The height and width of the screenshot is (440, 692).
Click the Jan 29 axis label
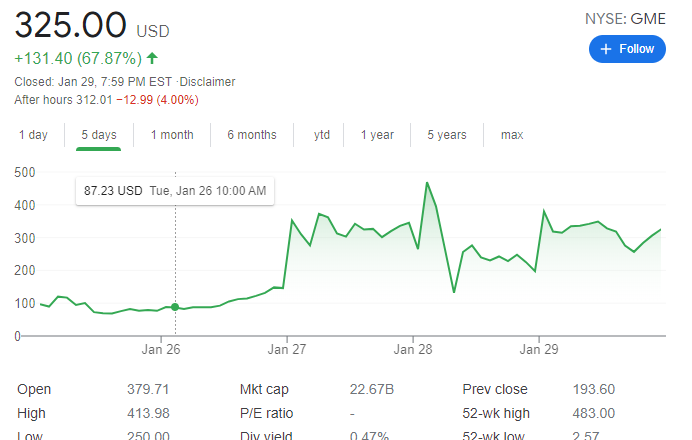539,350
